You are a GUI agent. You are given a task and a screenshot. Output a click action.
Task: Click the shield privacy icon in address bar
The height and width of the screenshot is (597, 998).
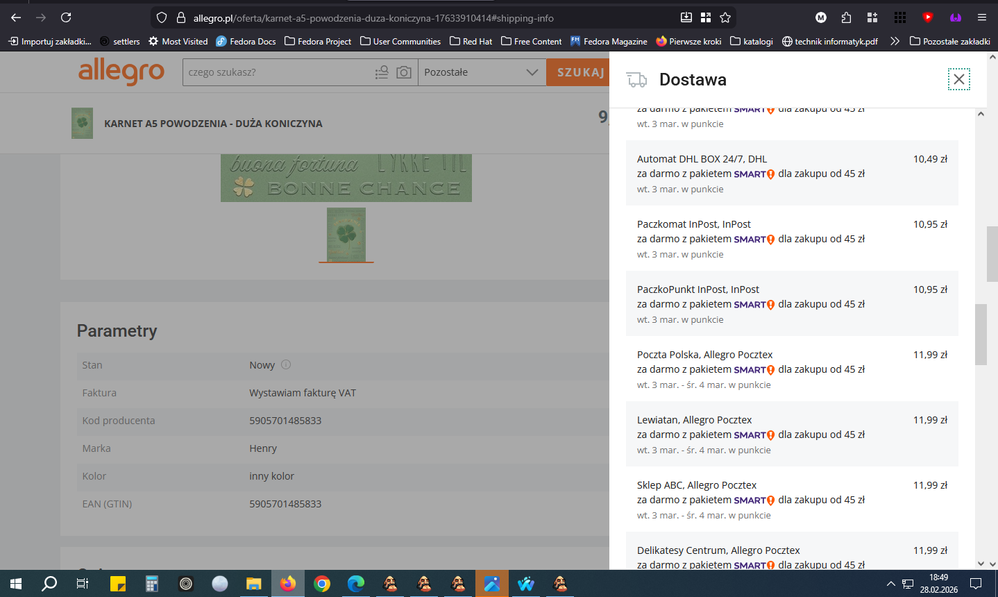pyautogui.click(x=160, y=17)
